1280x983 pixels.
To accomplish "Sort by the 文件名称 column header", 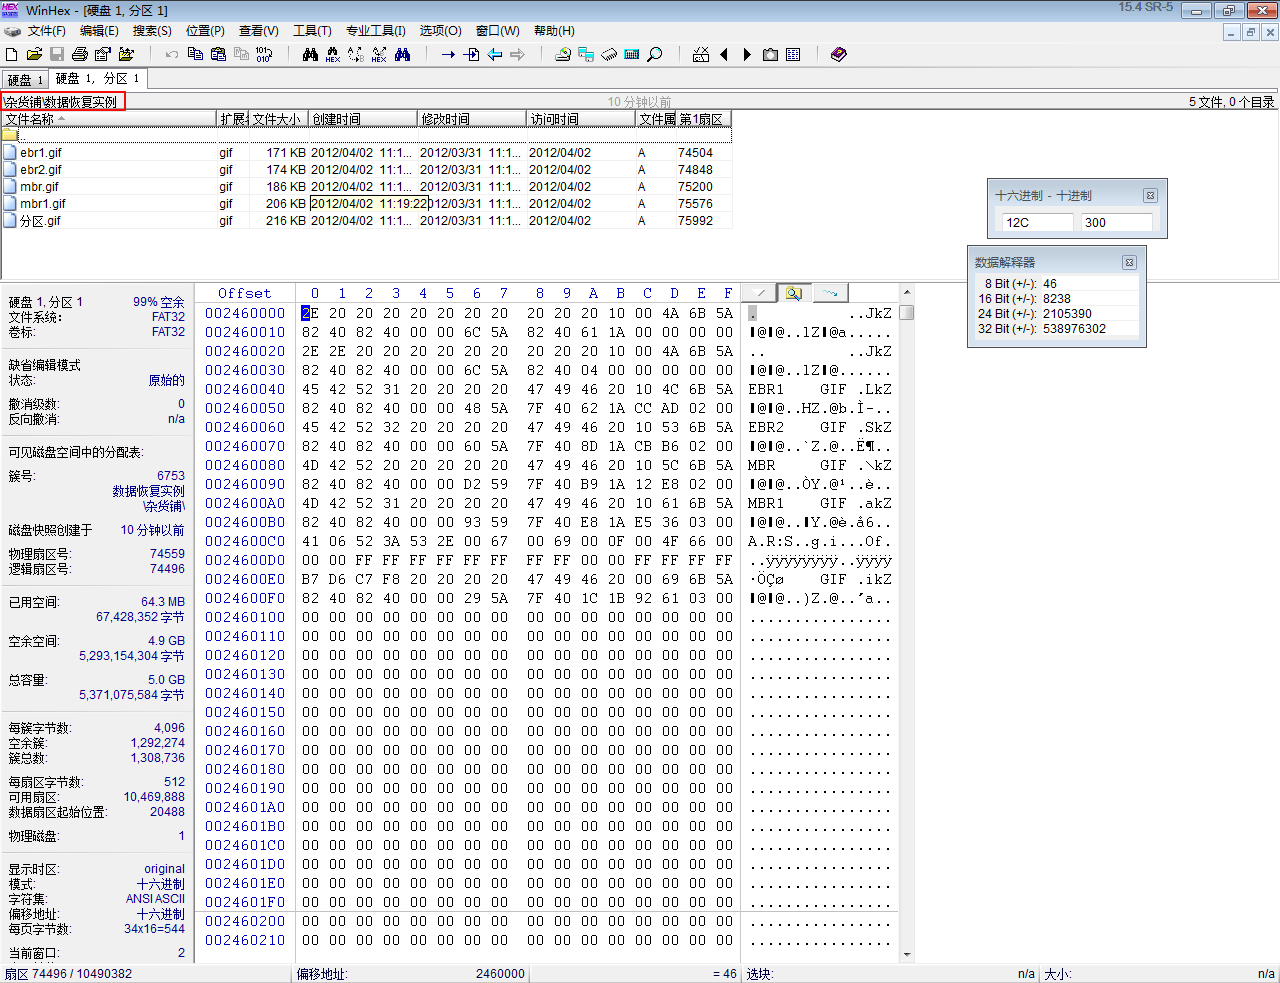I will point(109,119).
